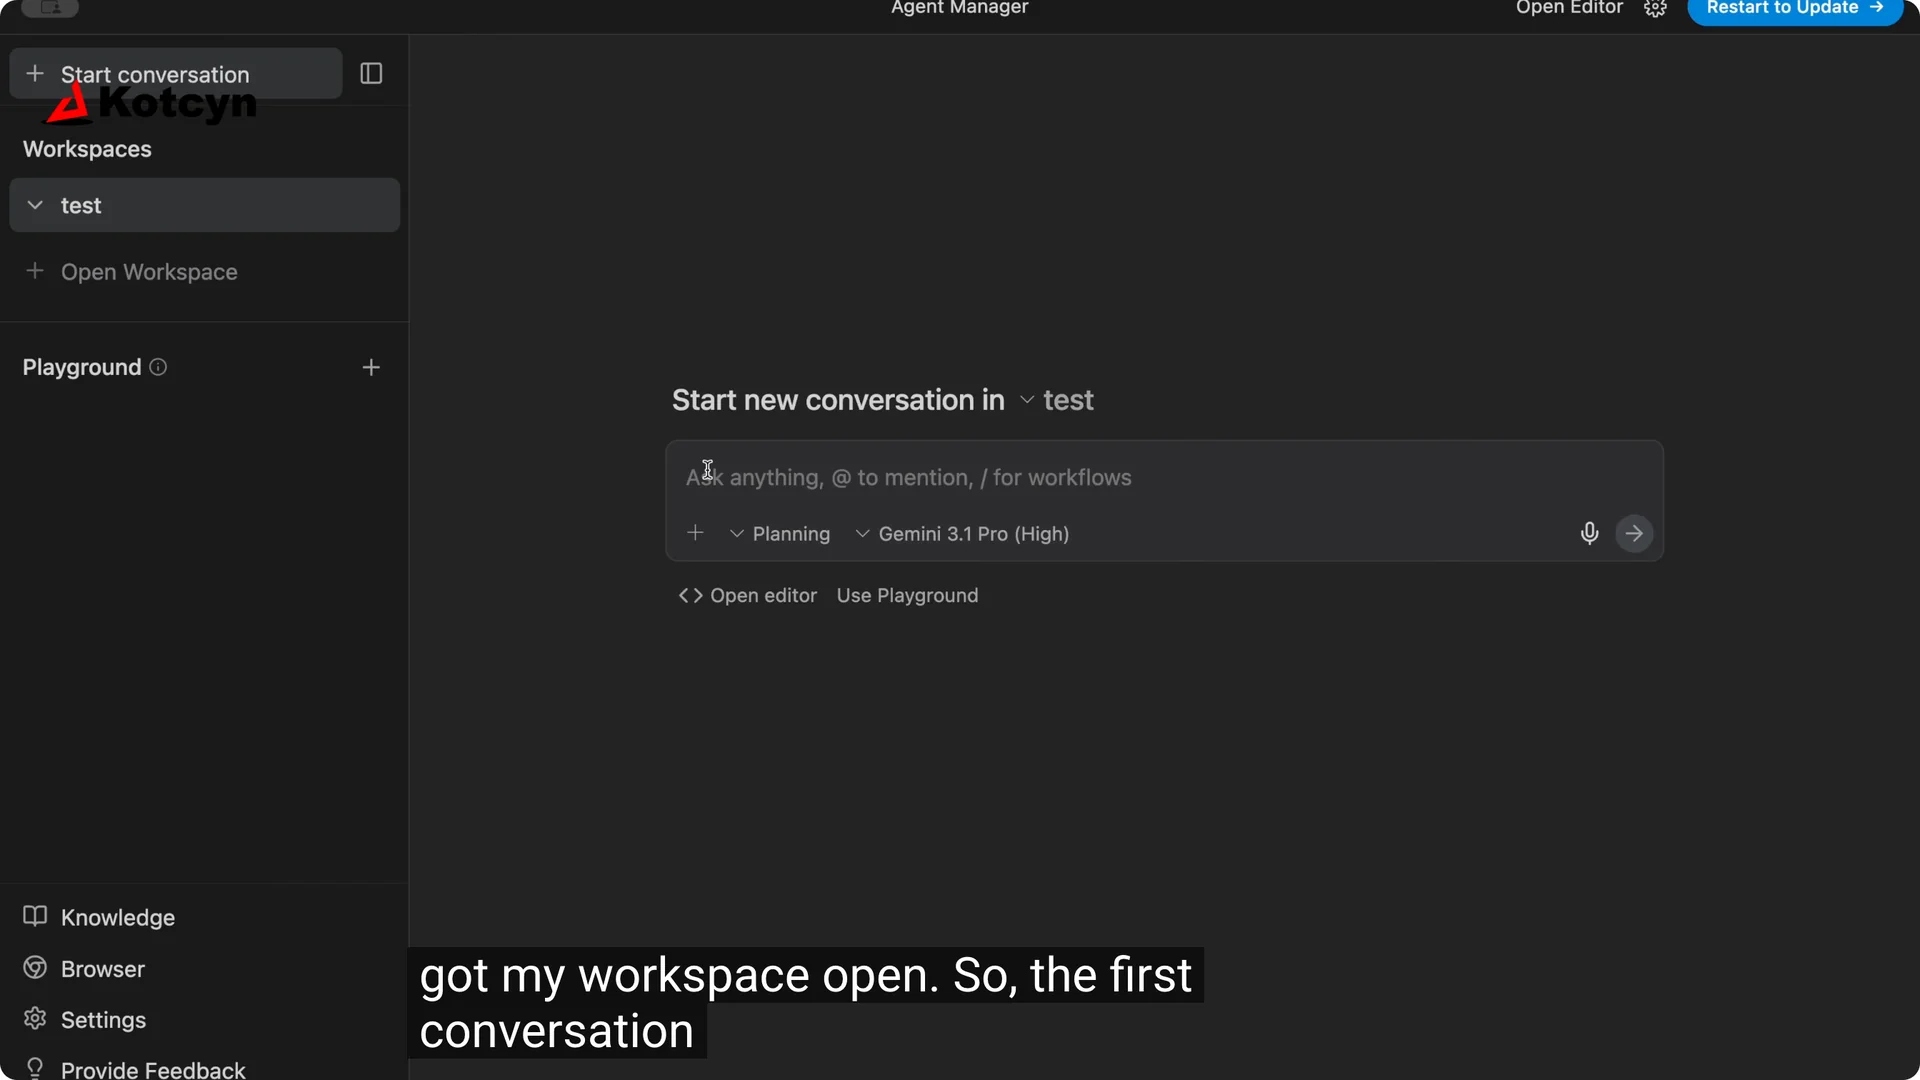
Task: Click the gear settings icon in title bar
Action: tap(1655, 8)
